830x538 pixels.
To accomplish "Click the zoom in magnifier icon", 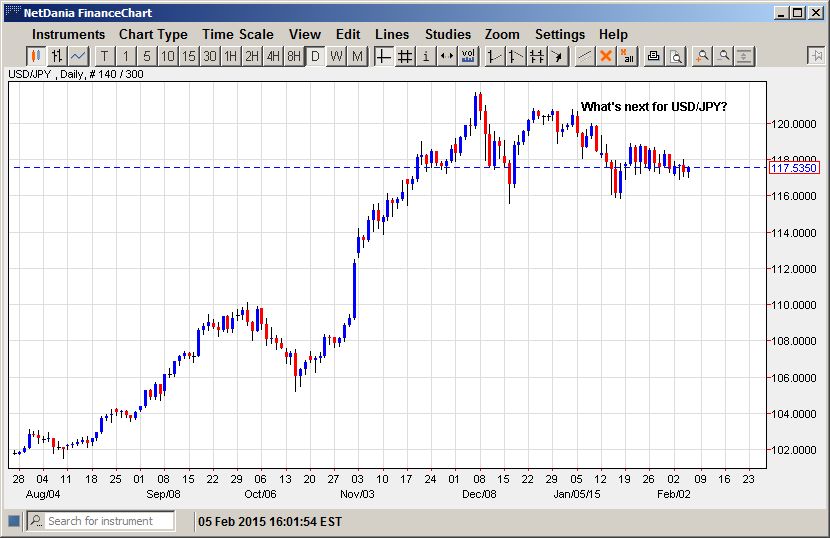I will (x=702, y=56).
